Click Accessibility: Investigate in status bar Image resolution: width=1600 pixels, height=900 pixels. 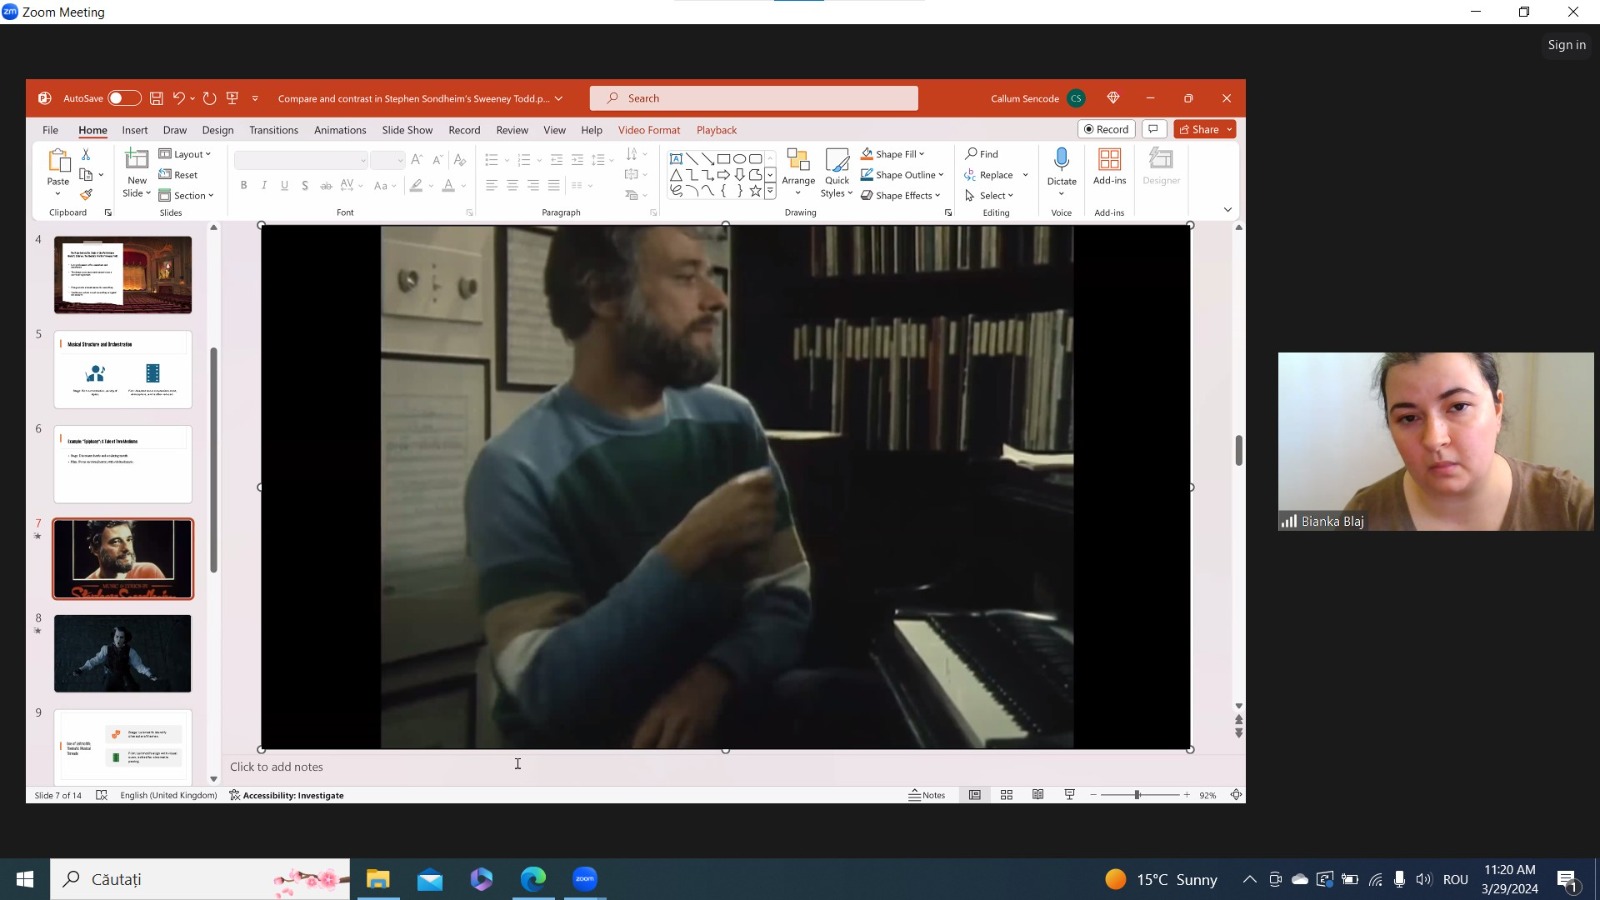tap(287, 796)
